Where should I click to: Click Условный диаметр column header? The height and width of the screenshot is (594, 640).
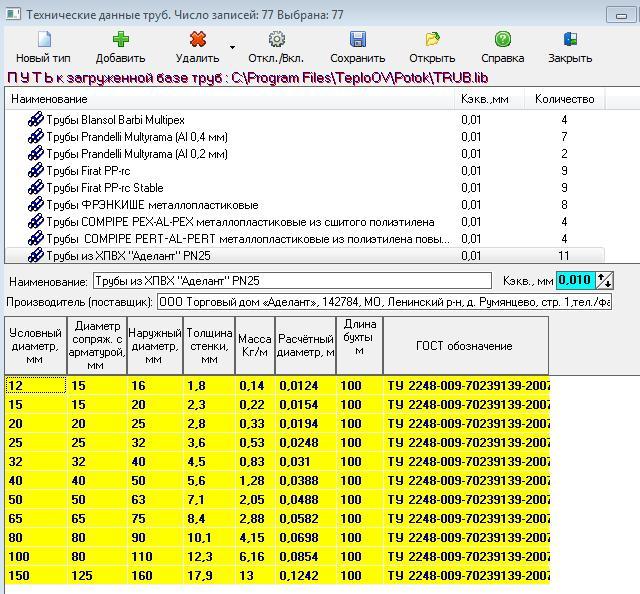point(36,345)
